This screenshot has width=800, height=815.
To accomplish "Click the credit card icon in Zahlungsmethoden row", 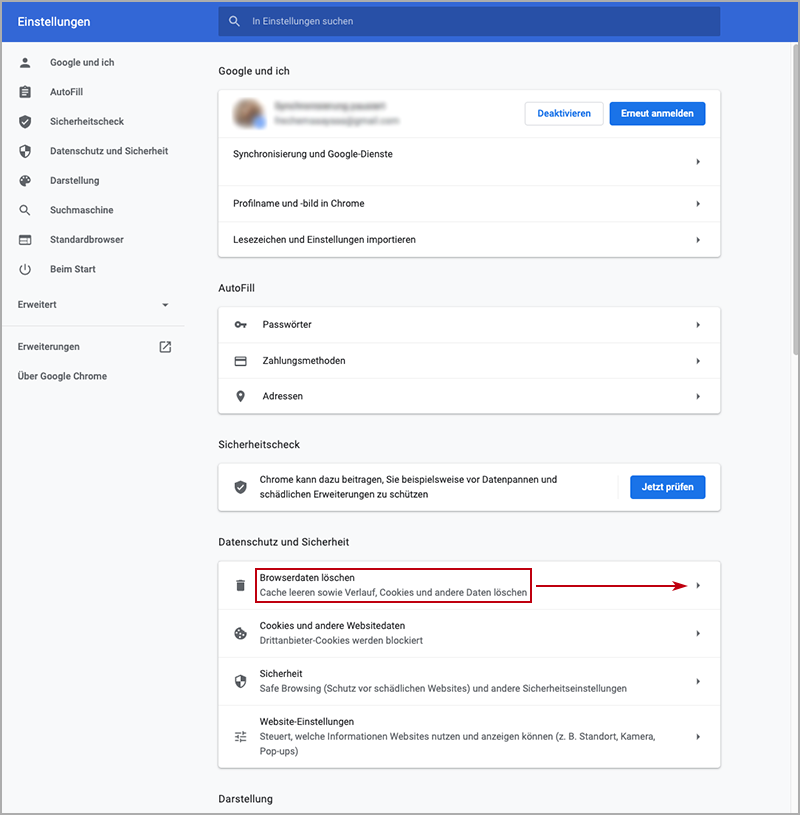I will point(240,361).
